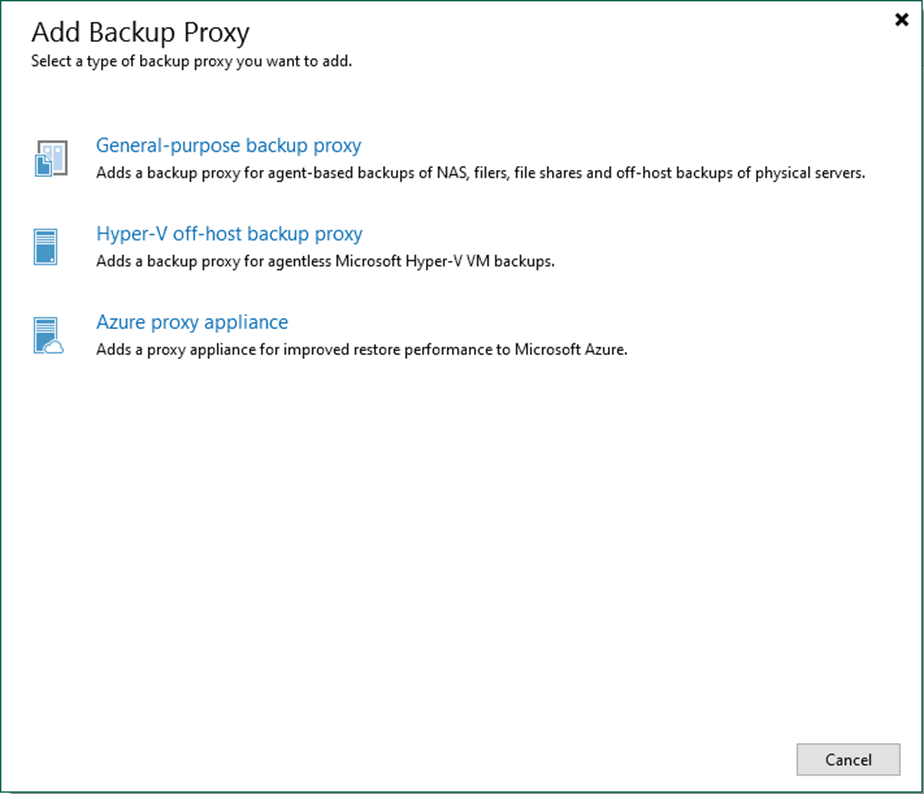Click description about restore performance to Microsoft Azure
The width and height of the screenshot is (924, 794).
tap(362, 350)
